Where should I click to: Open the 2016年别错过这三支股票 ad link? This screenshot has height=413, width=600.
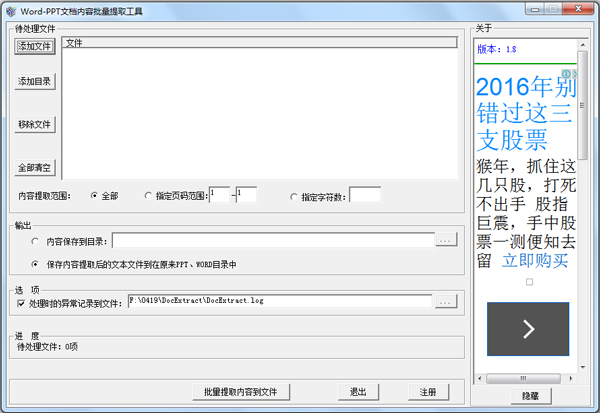pyautogui.click(x=525, y=114)
